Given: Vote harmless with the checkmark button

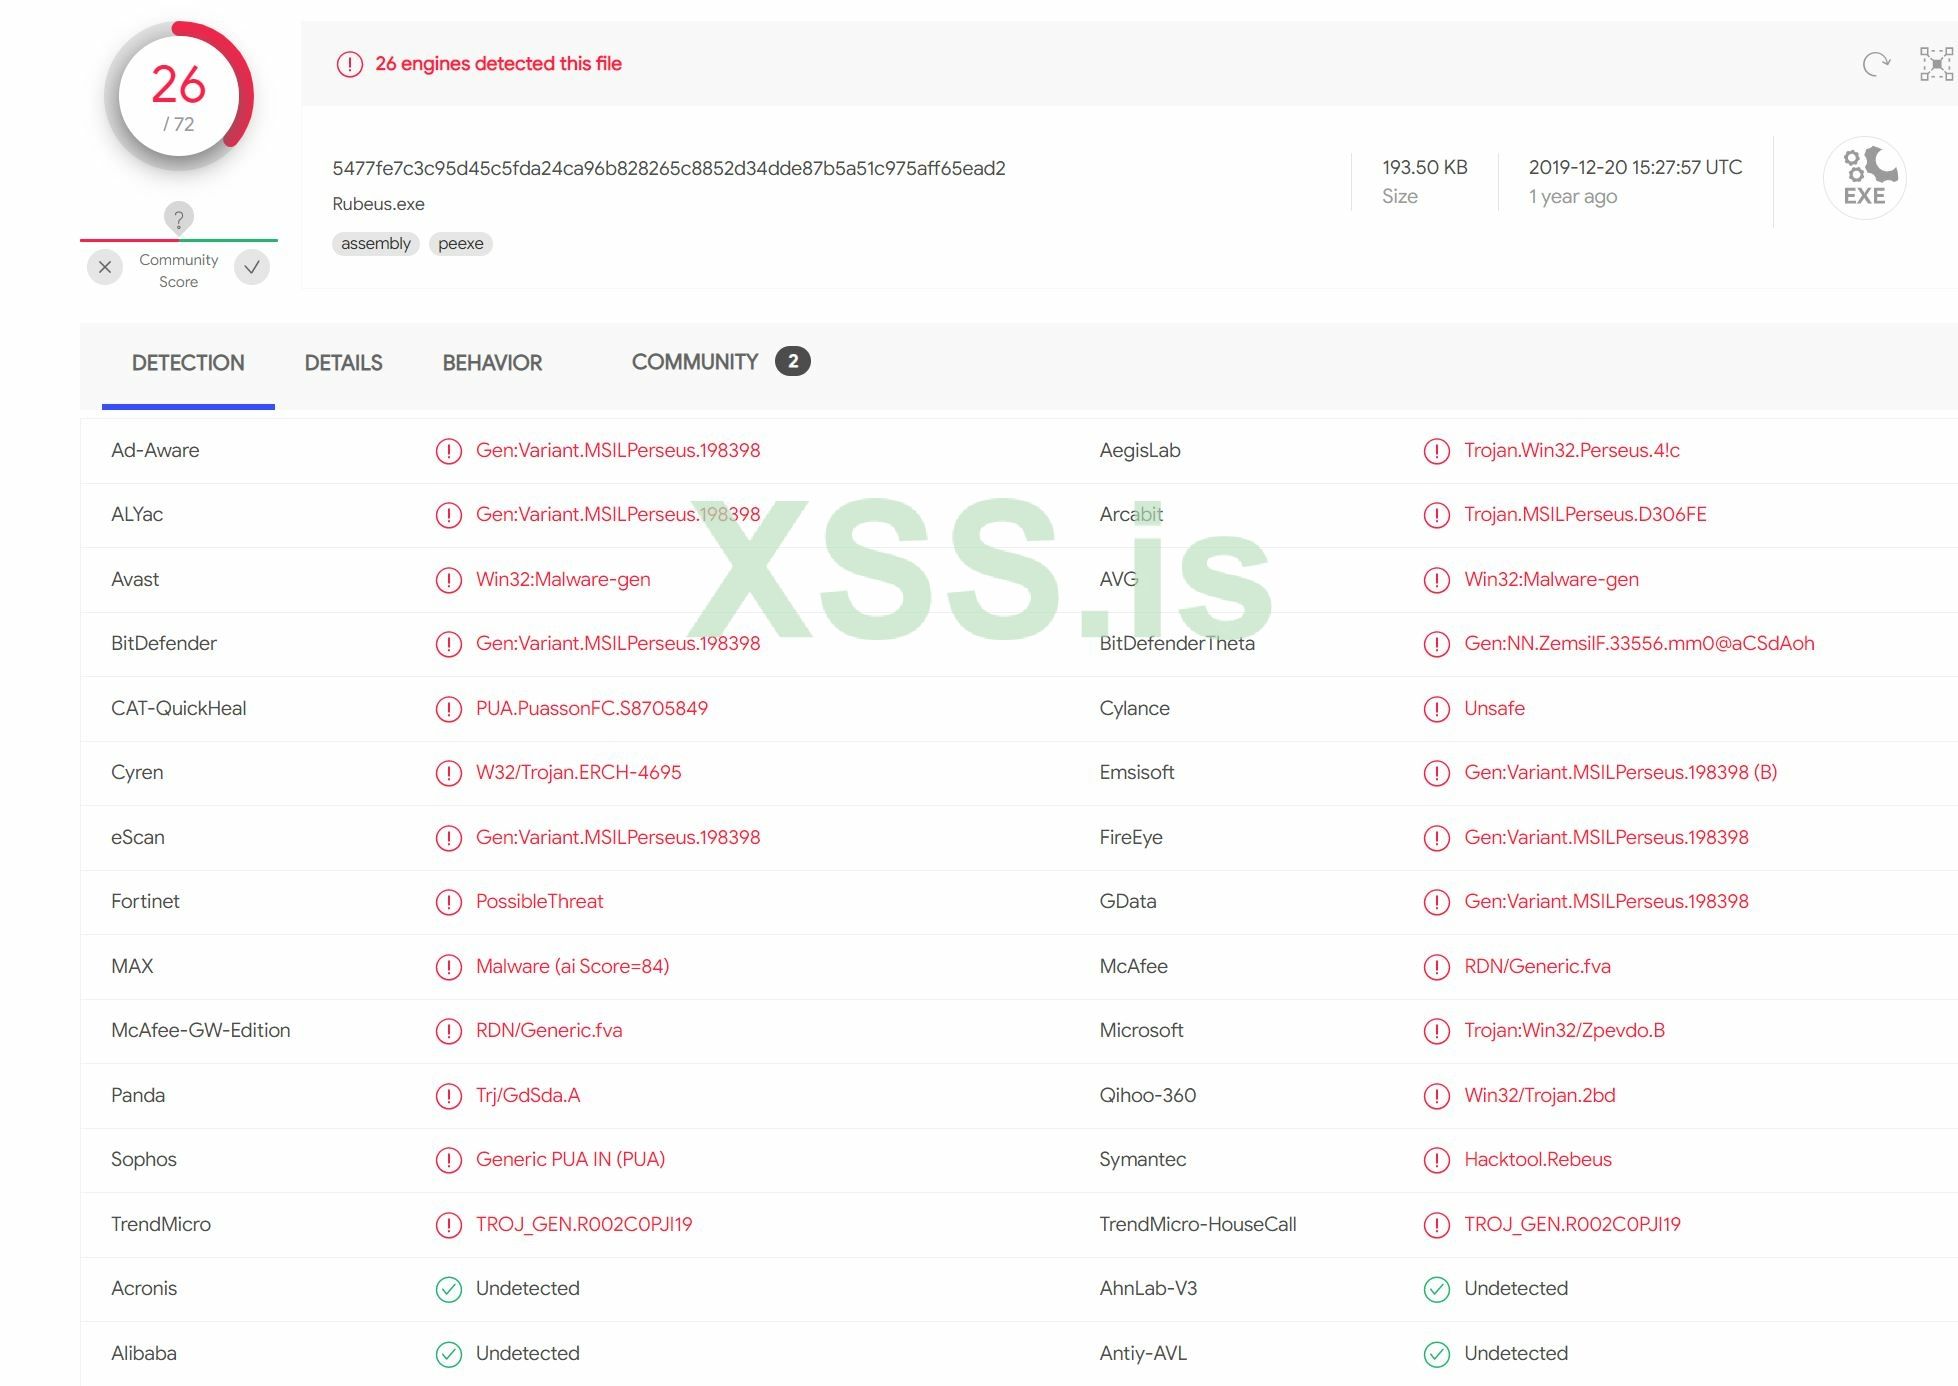Looking at the screenshot, I should [252, 267].
